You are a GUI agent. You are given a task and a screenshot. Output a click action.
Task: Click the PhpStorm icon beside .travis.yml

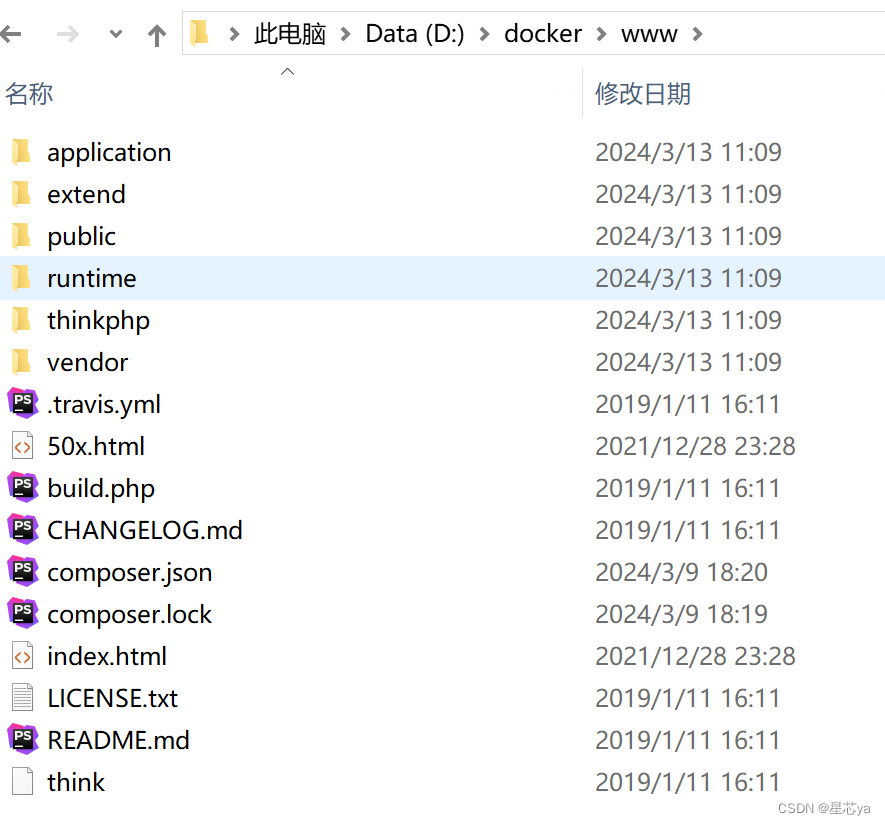pos(22,404)
